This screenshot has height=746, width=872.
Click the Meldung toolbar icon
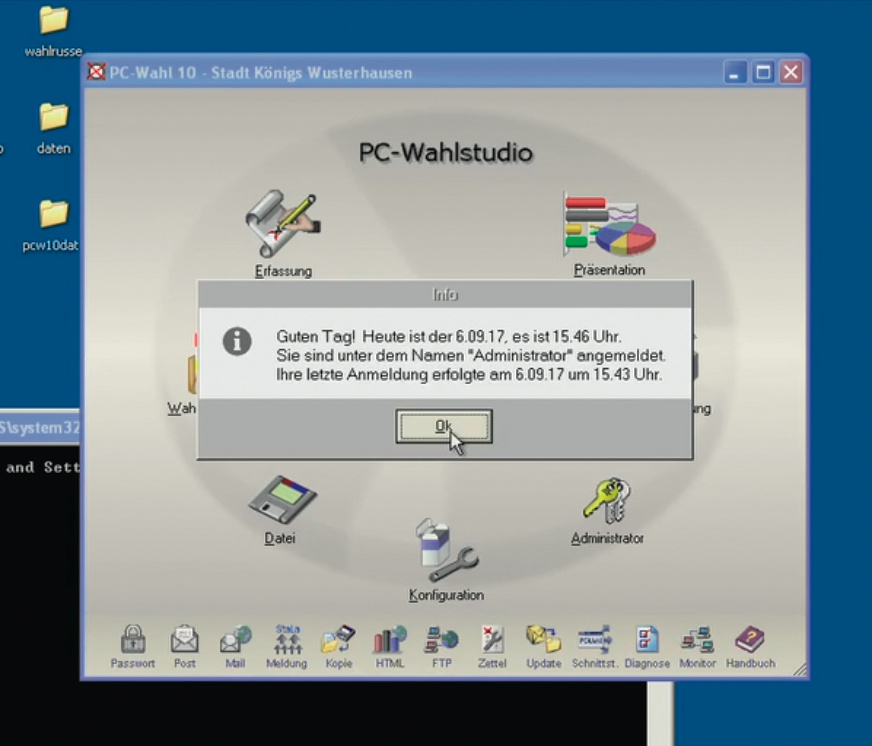tap(287, 640)
